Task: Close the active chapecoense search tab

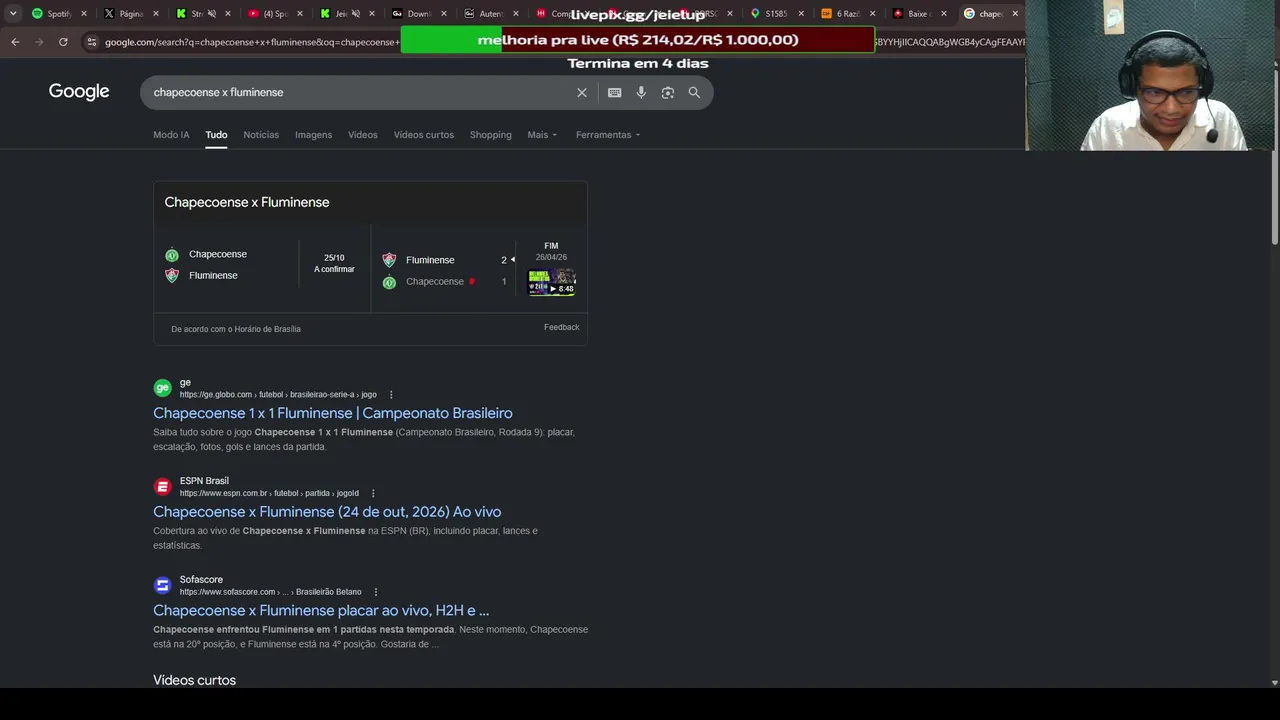Action: 1015,14
